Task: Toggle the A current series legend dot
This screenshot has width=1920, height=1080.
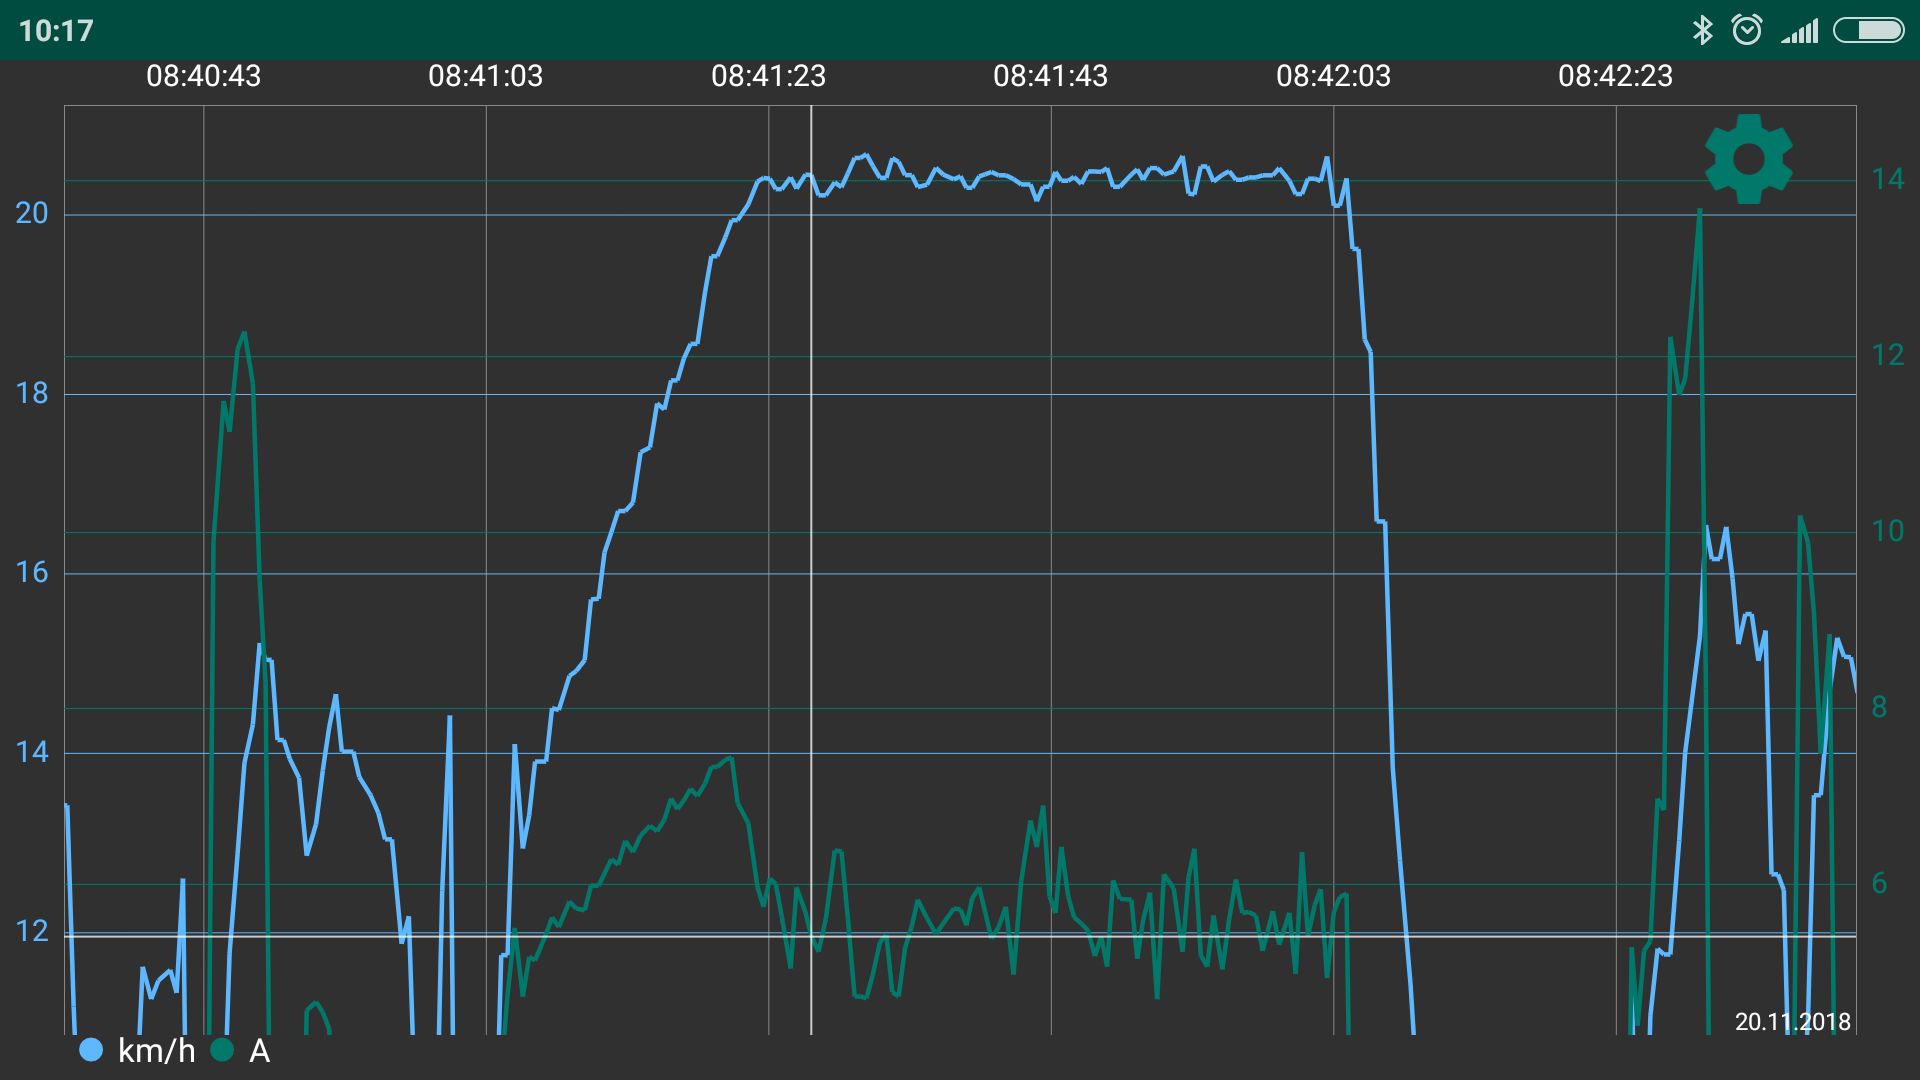Action: [222, 1050]
